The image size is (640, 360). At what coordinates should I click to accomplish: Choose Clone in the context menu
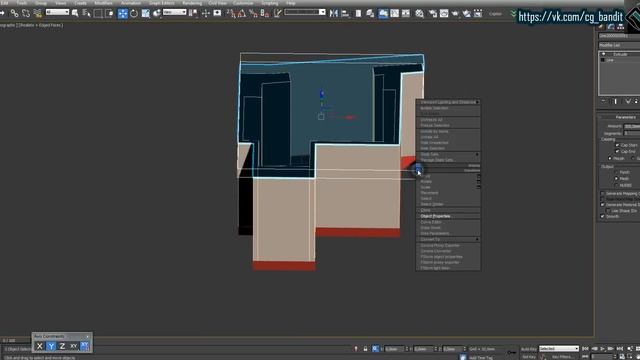[x=448, y=210]
